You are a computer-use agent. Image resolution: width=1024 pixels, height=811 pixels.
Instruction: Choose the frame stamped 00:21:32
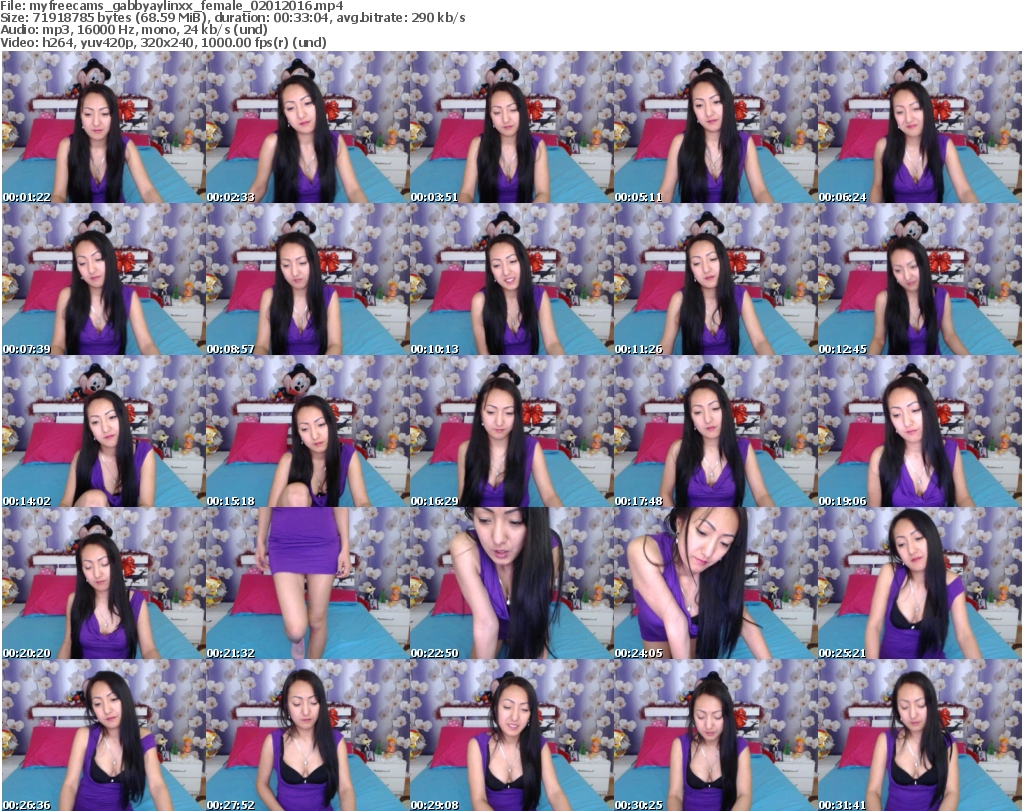click(x=308, y=583)
